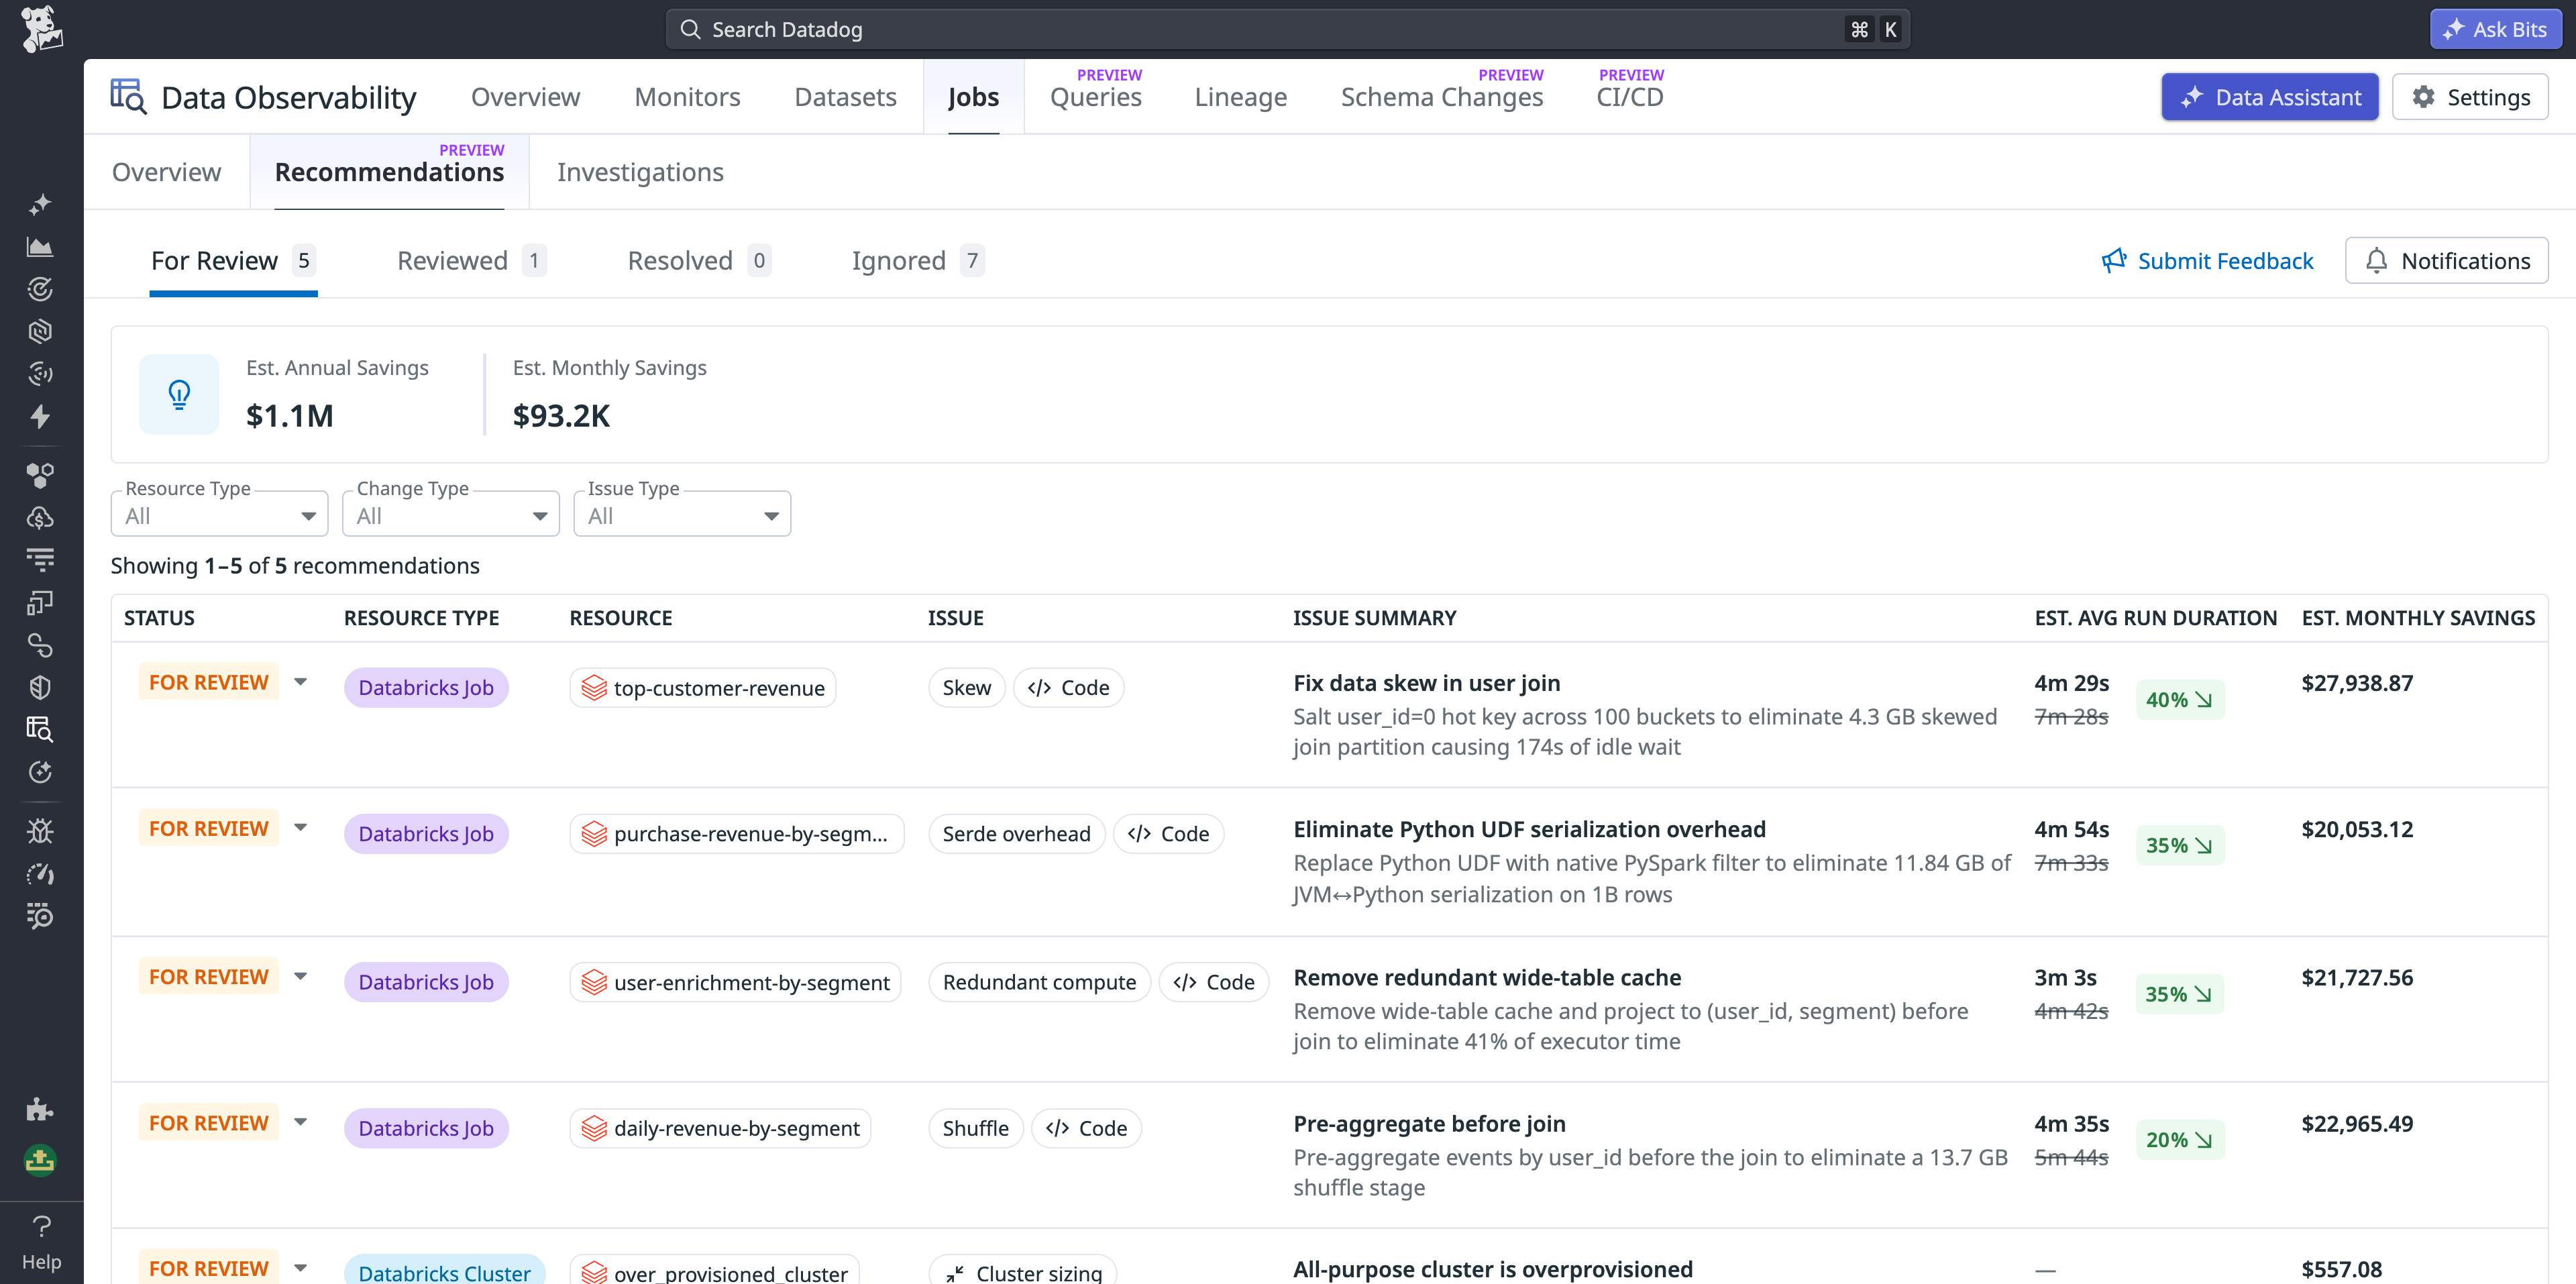Open the Change Type dropdown
The image size is (2576, 1284).
(x=451, y=514)
